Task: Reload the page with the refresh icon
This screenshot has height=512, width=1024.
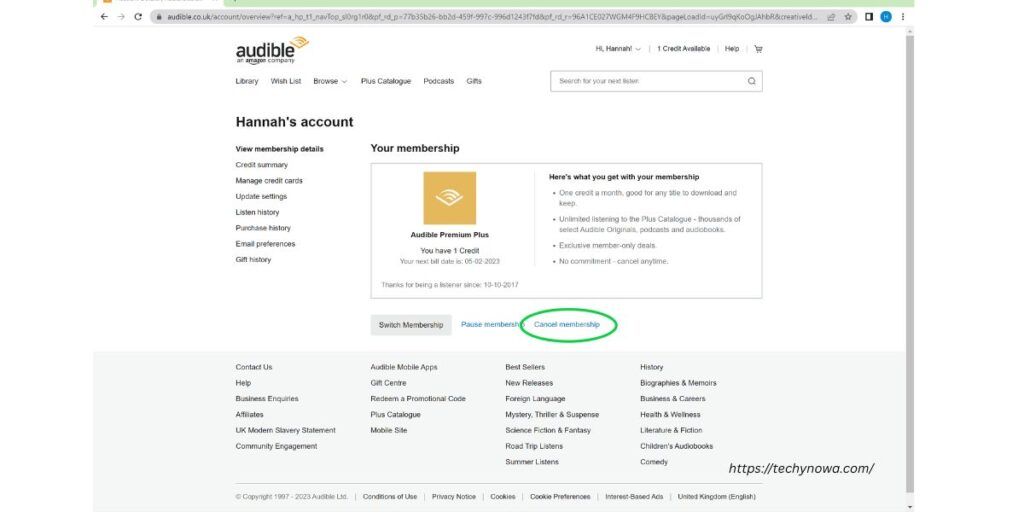Action: tap(138, 17)
